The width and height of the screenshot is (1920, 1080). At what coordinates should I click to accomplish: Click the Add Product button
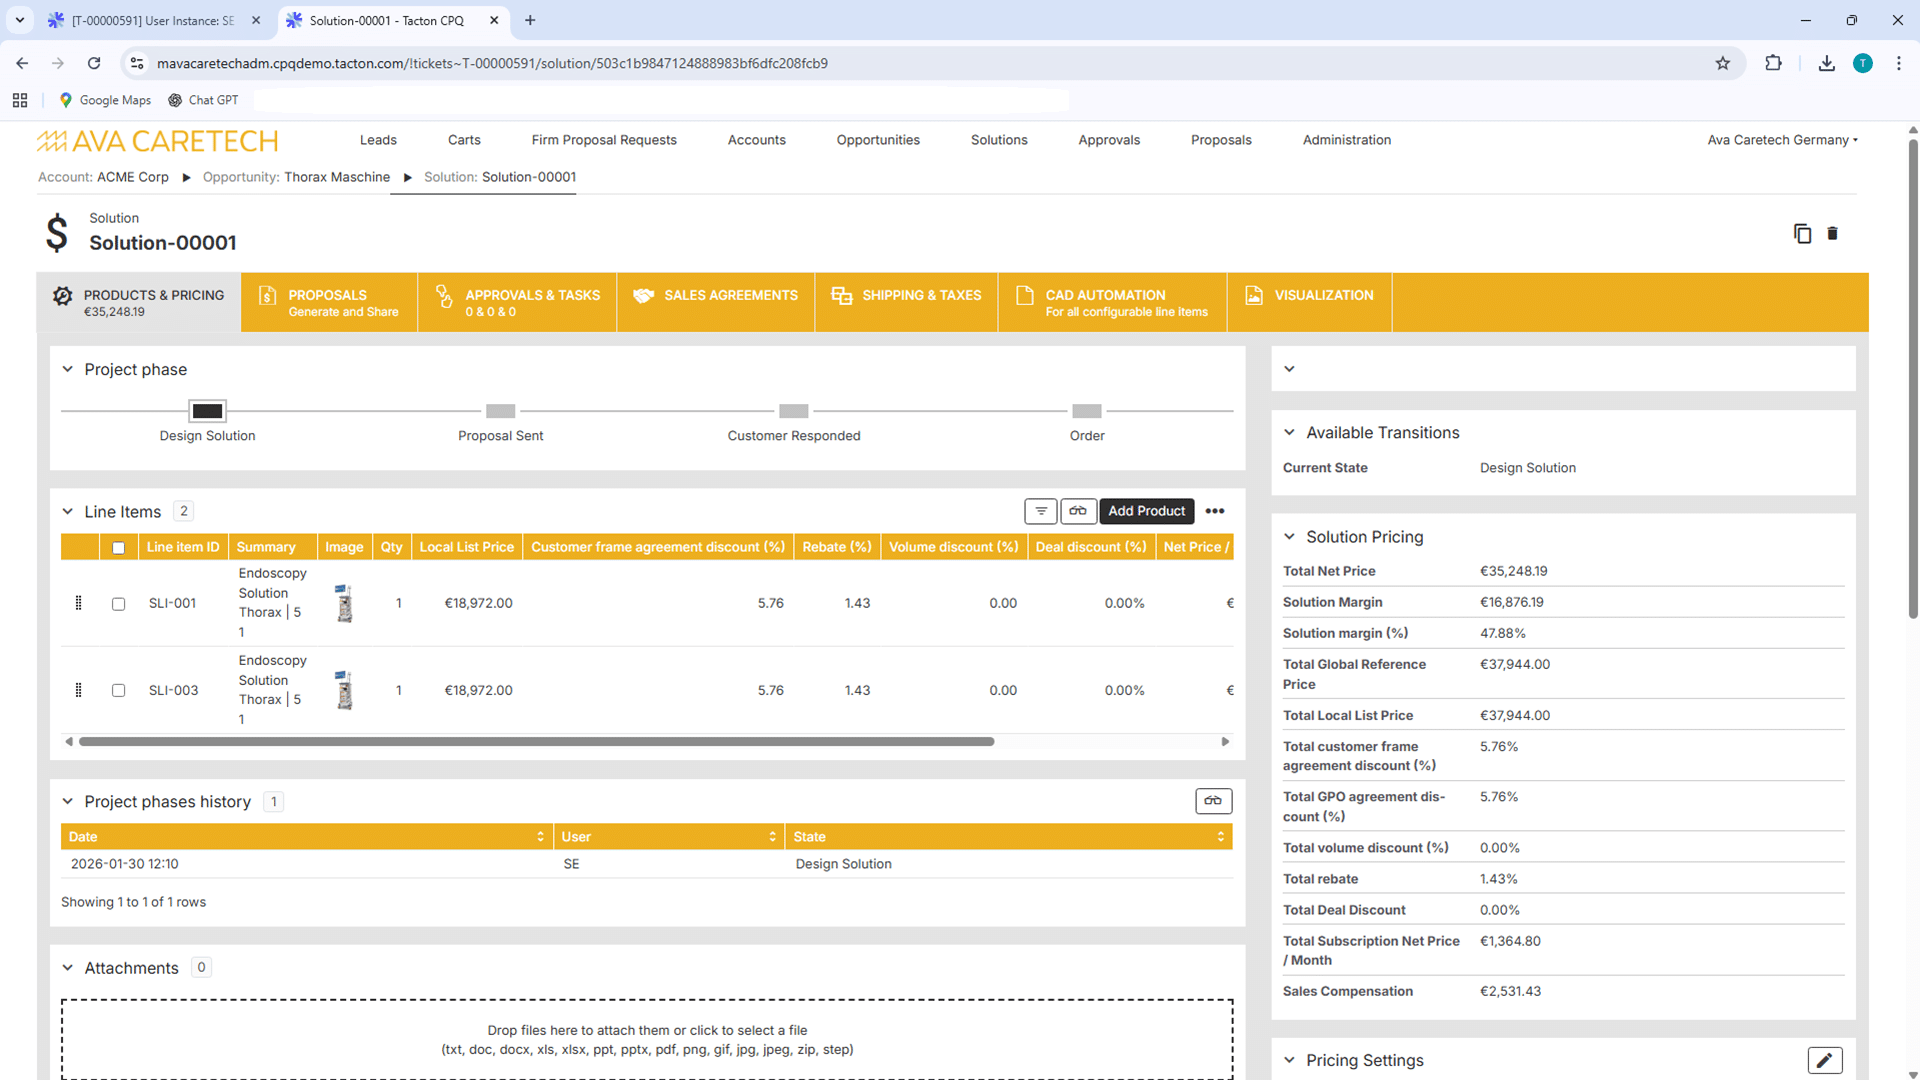tap(1146, 511)
